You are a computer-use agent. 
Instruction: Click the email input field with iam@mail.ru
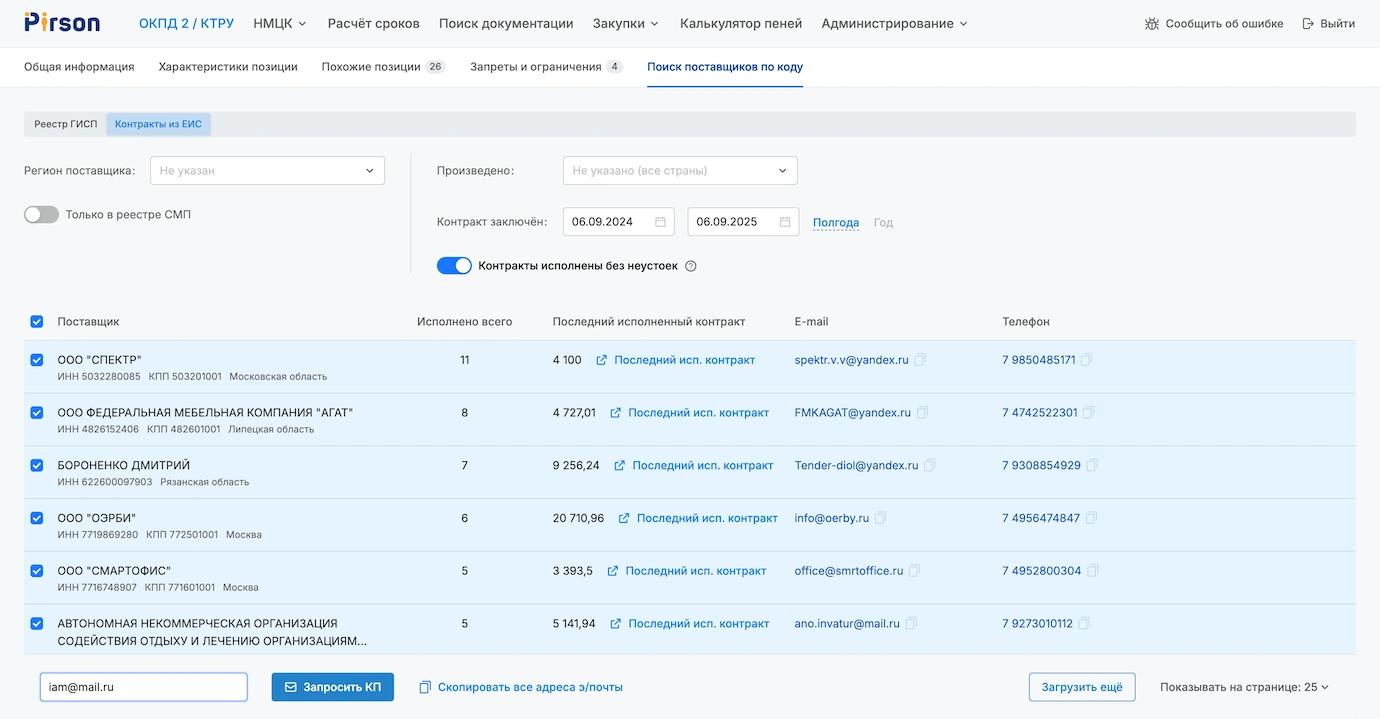144,687
